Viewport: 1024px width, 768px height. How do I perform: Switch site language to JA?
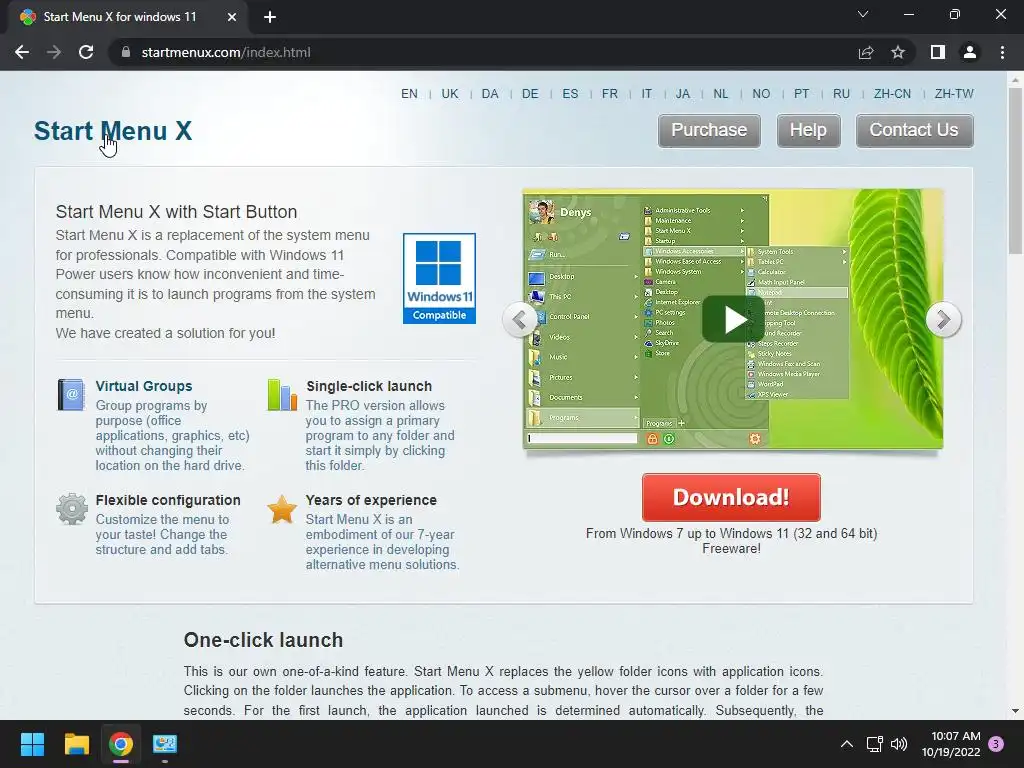tap(683, 93)
